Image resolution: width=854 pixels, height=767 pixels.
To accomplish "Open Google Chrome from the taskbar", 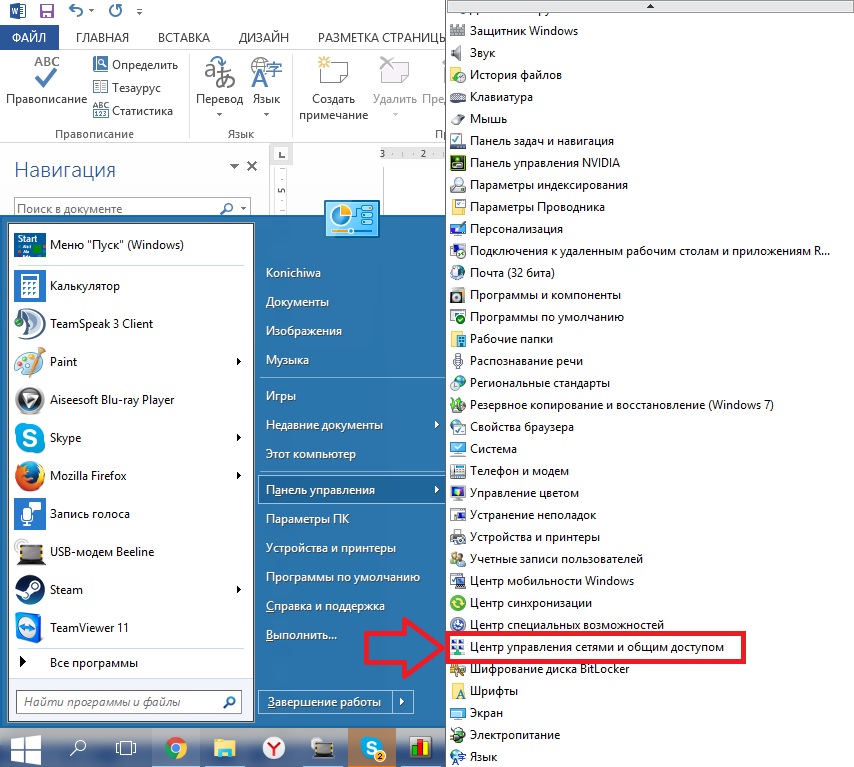I will pyautogui.click(x=176, y=747).
